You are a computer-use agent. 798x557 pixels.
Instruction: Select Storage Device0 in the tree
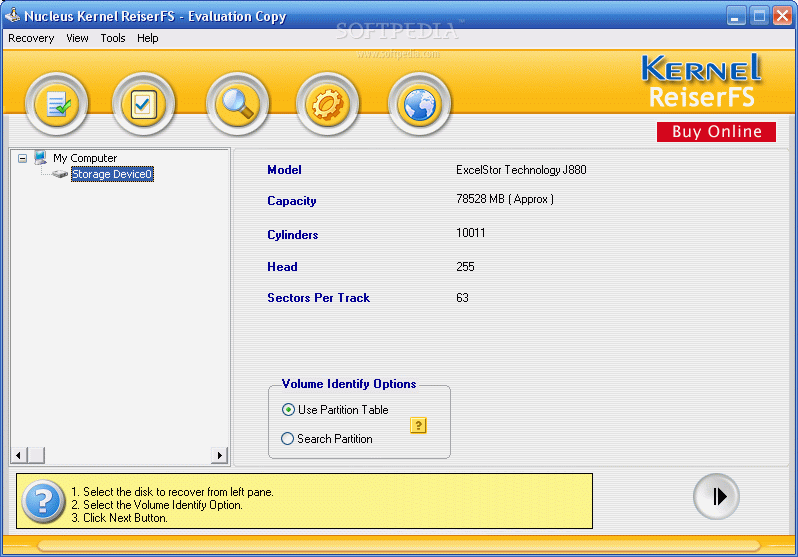tap(112, 174)
